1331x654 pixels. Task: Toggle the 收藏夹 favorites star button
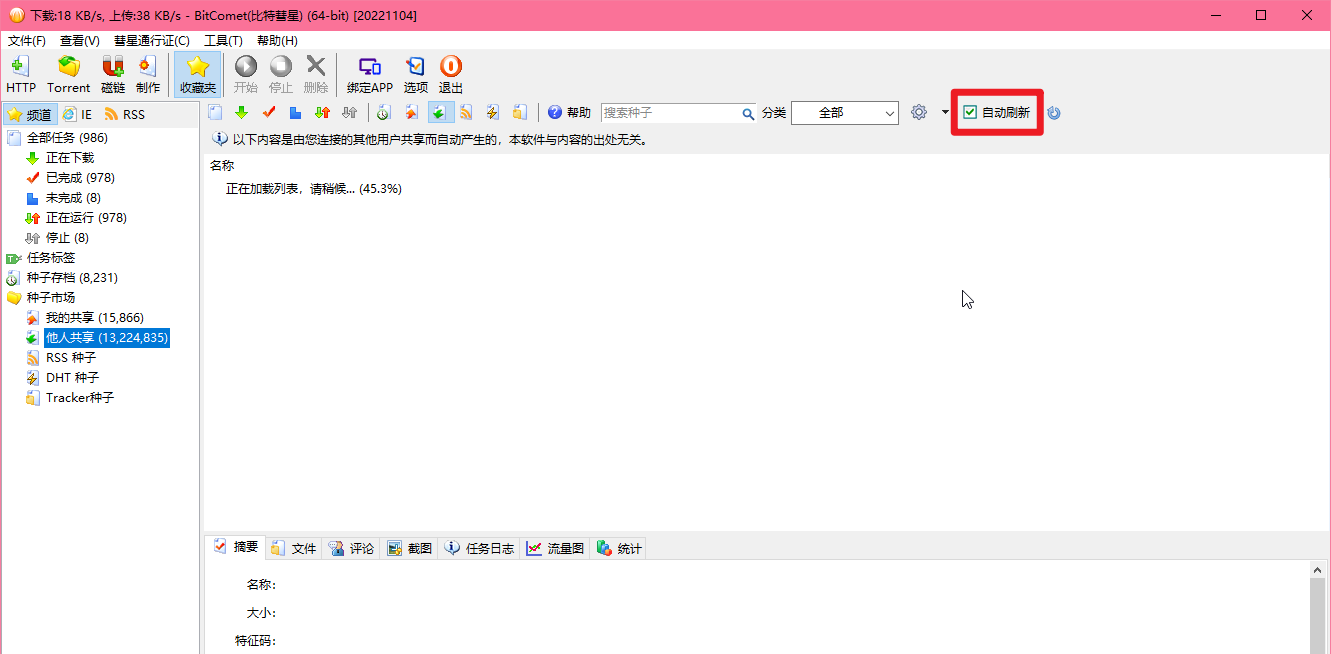pyautogui.click(x=198, y=75)
